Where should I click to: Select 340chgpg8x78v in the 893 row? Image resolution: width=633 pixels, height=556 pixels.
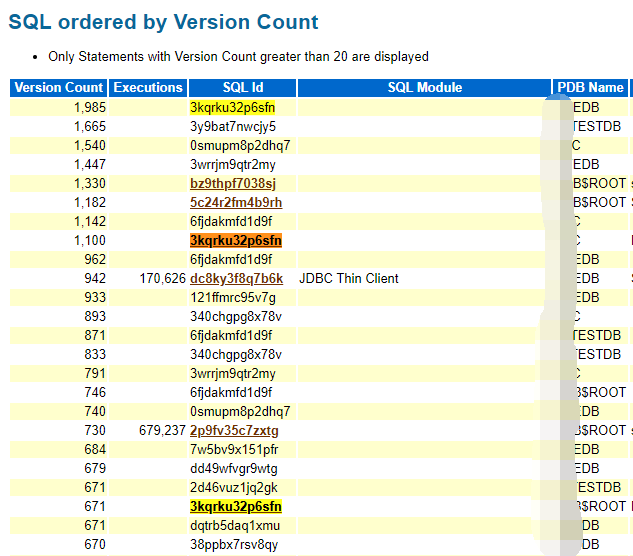tap(236, 317)
